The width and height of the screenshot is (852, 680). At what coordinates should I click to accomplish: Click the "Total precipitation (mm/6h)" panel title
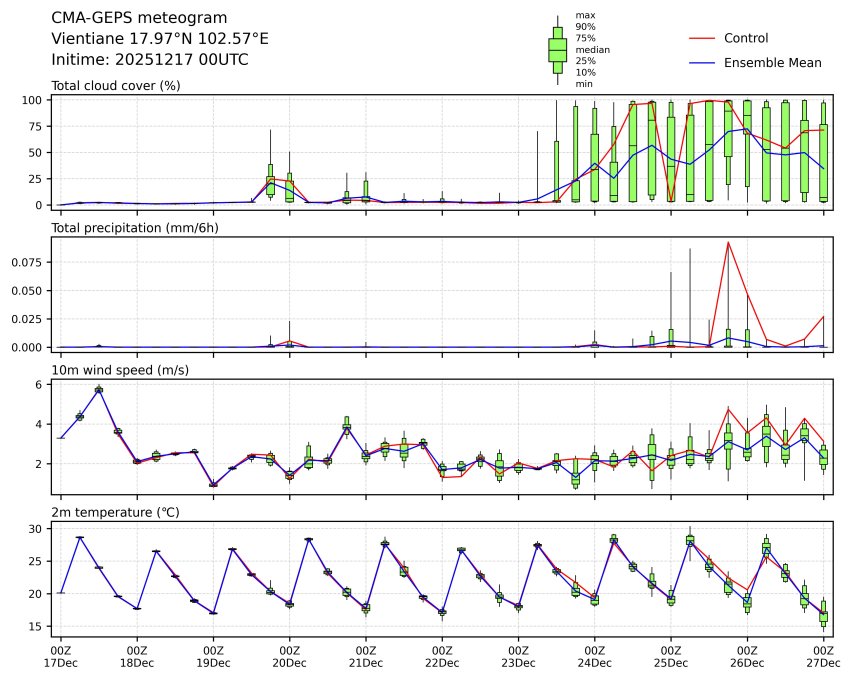[x=134, y=228]
